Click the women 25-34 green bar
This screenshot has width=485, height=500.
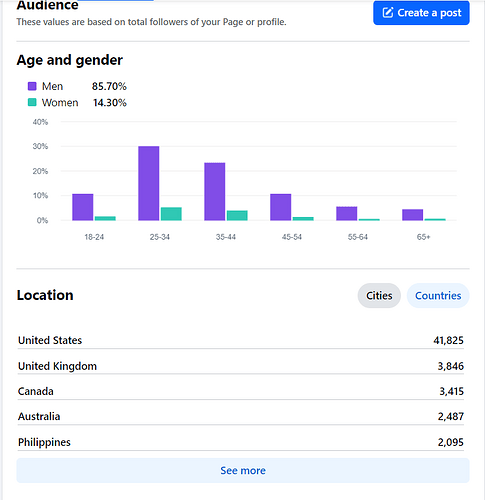(171, 214)
